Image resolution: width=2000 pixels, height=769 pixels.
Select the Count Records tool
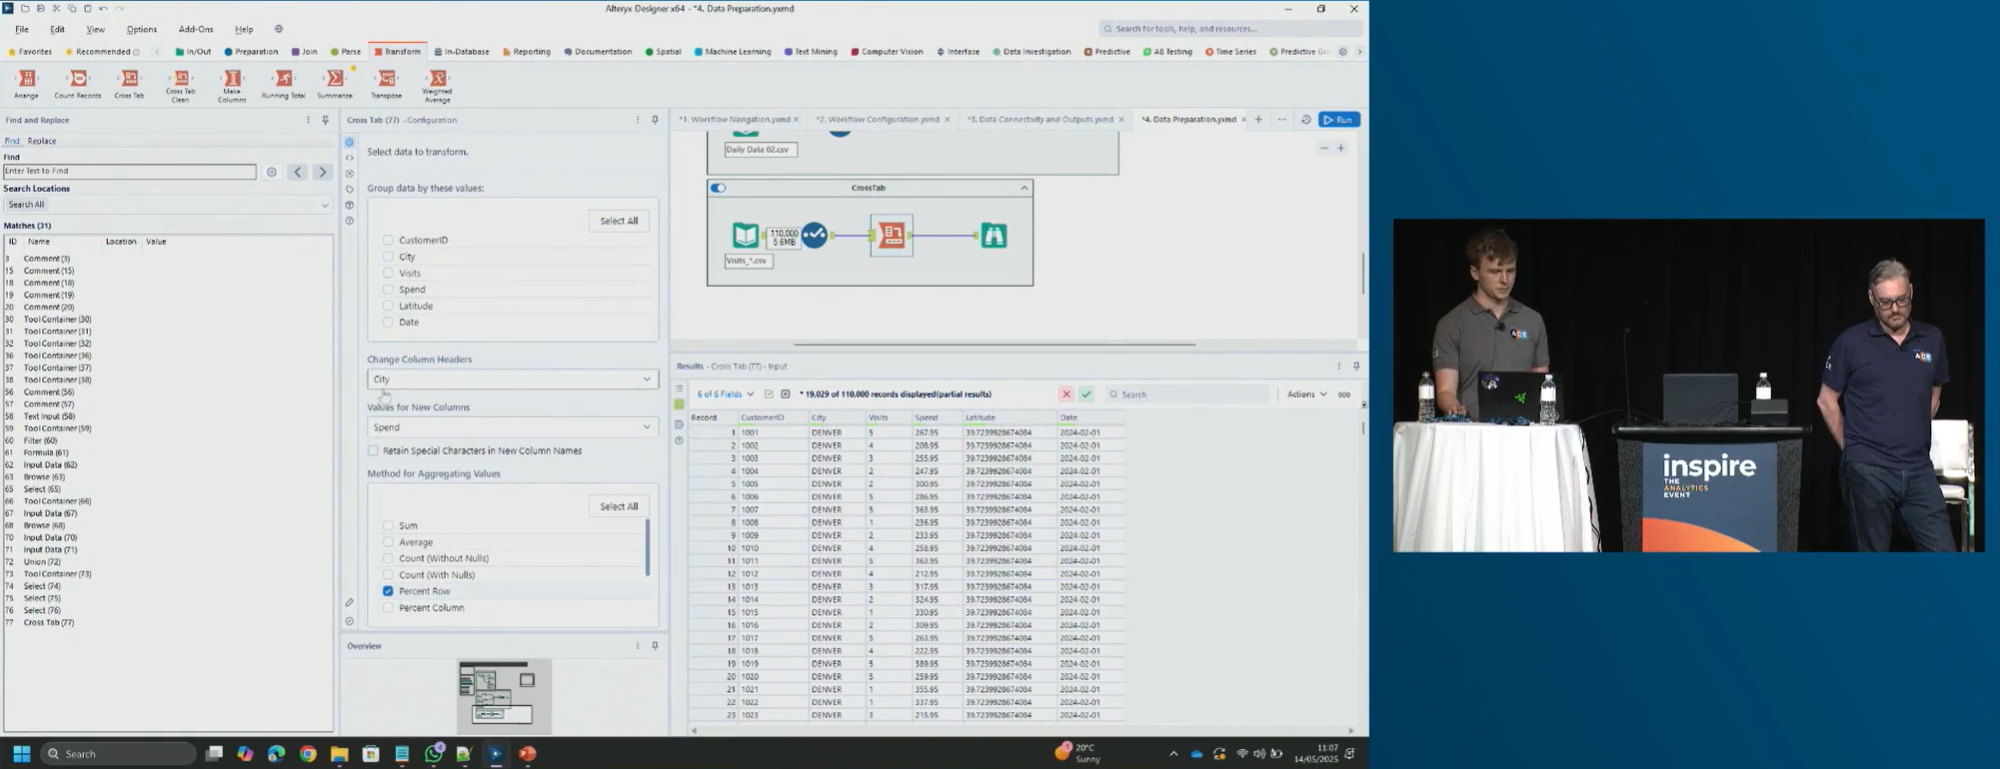78,84
